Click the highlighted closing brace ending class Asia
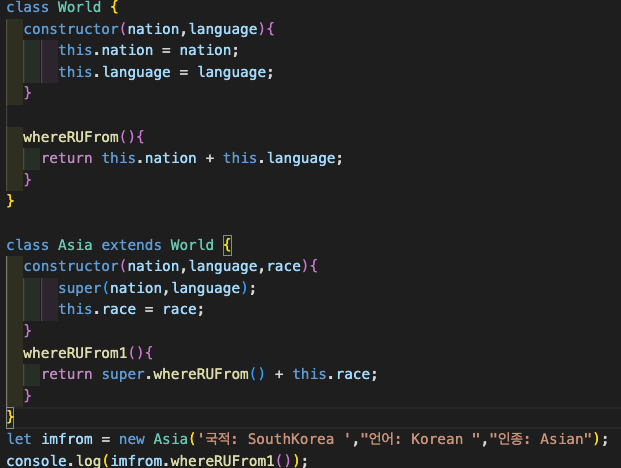 pyautogui.click(x=10, y=417)
